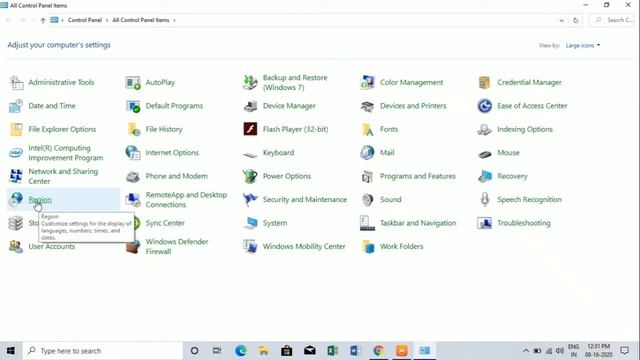Open the System icon
The image size is (640, 360).
click(250, 223)
